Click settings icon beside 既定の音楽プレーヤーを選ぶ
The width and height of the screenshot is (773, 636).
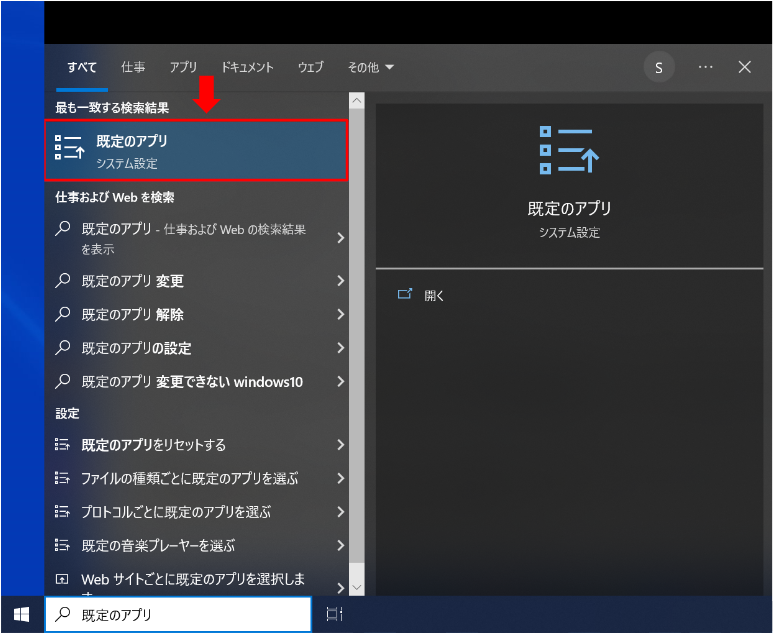click(62, 545)
